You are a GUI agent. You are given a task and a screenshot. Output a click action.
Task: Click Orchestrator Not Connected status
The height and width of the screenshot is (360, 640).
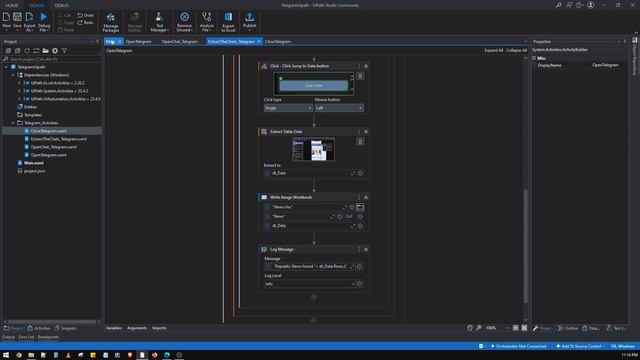(x=518, y=346)
